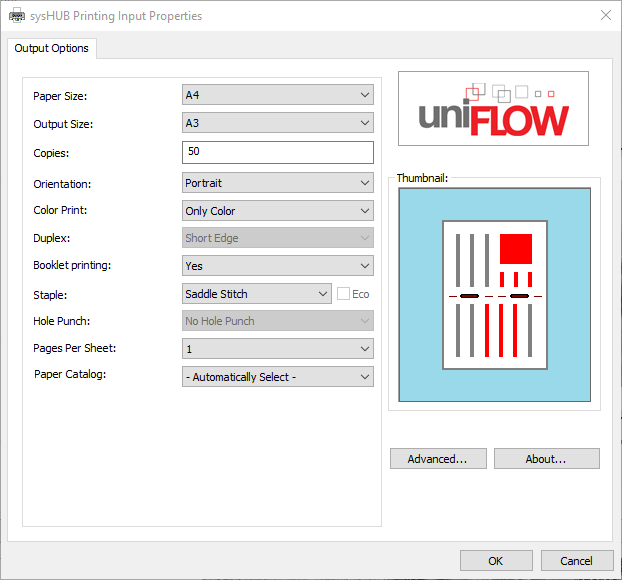Close the Printing Input Properties window

click(605, 15)
